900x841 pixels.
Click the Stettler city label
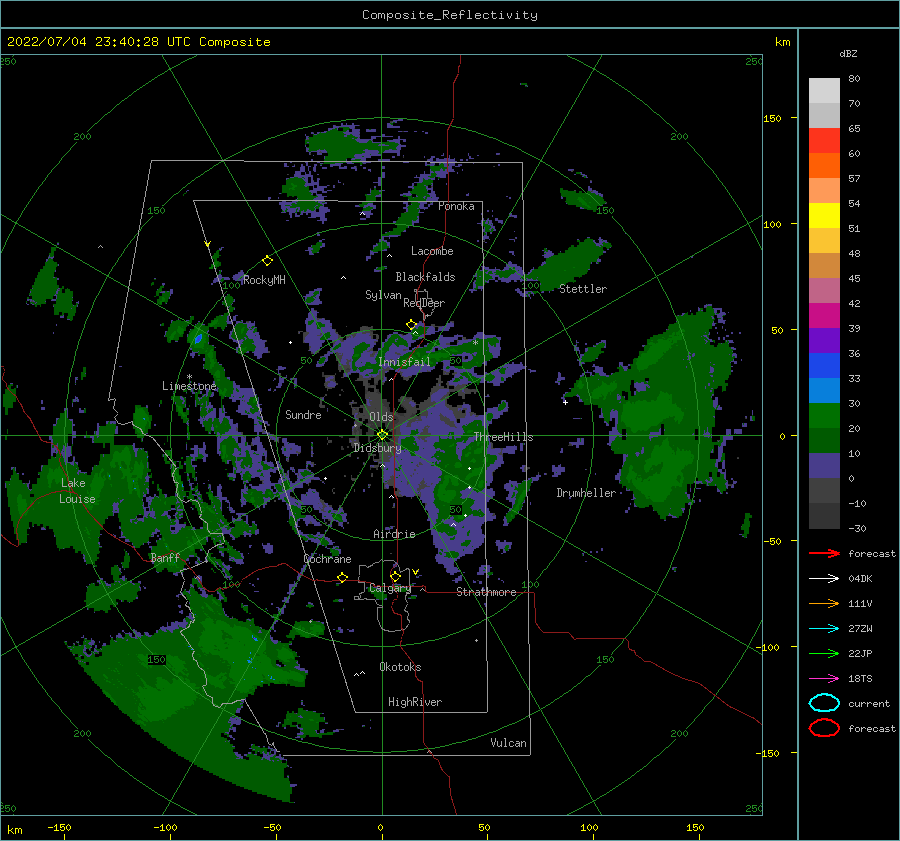(x=583, y=289)
